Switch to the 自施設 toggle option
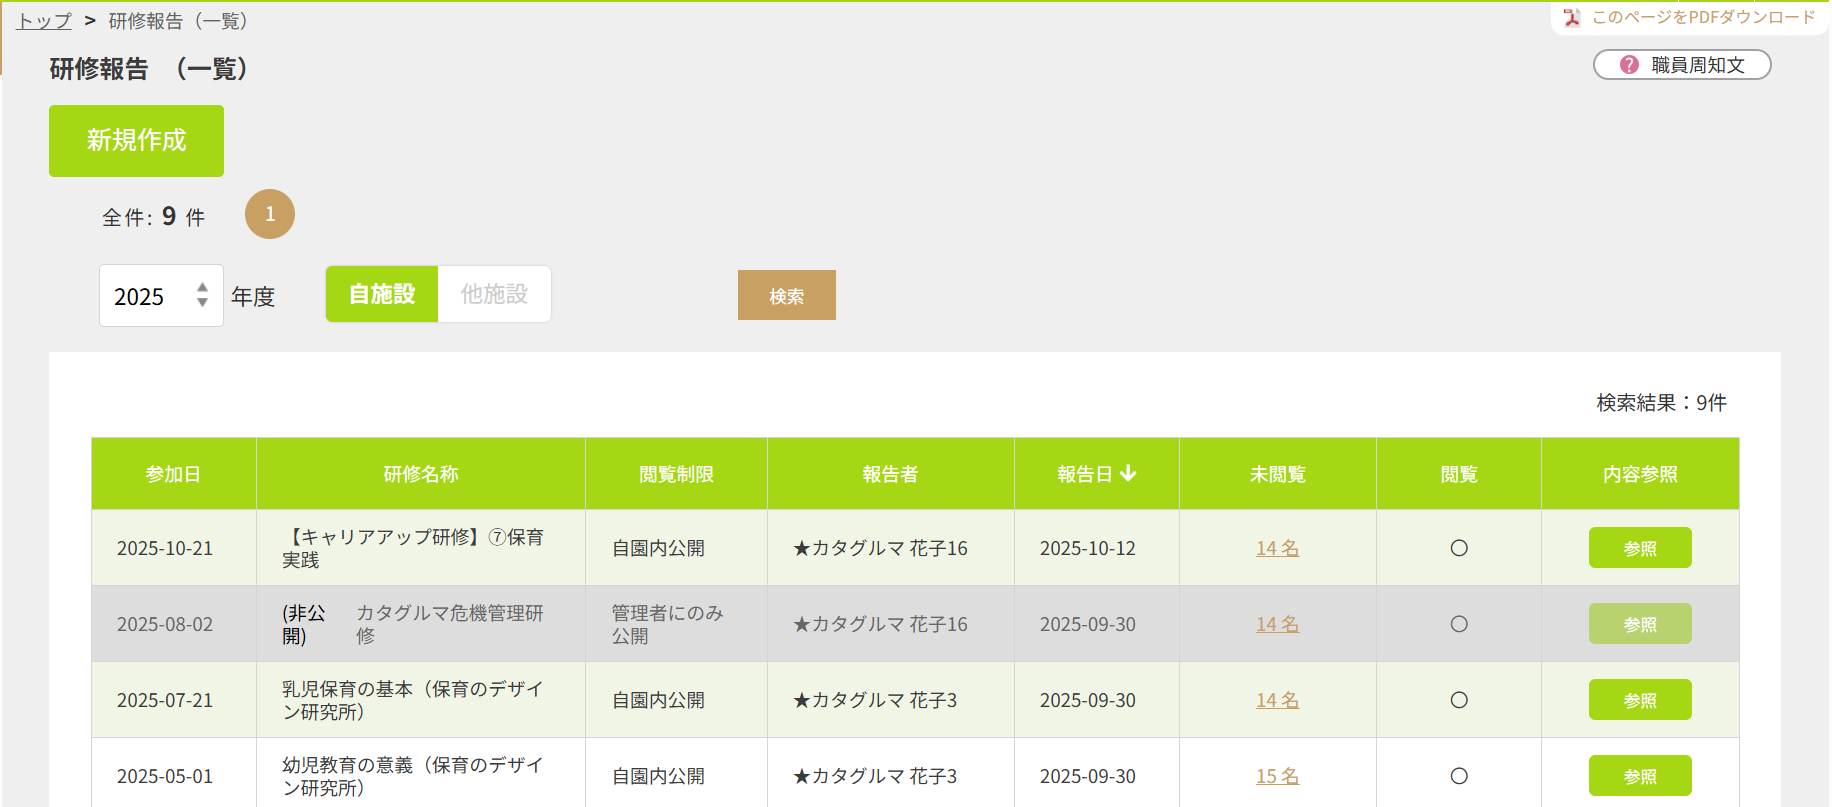The image size is (1832, 807). pos(382,294)
